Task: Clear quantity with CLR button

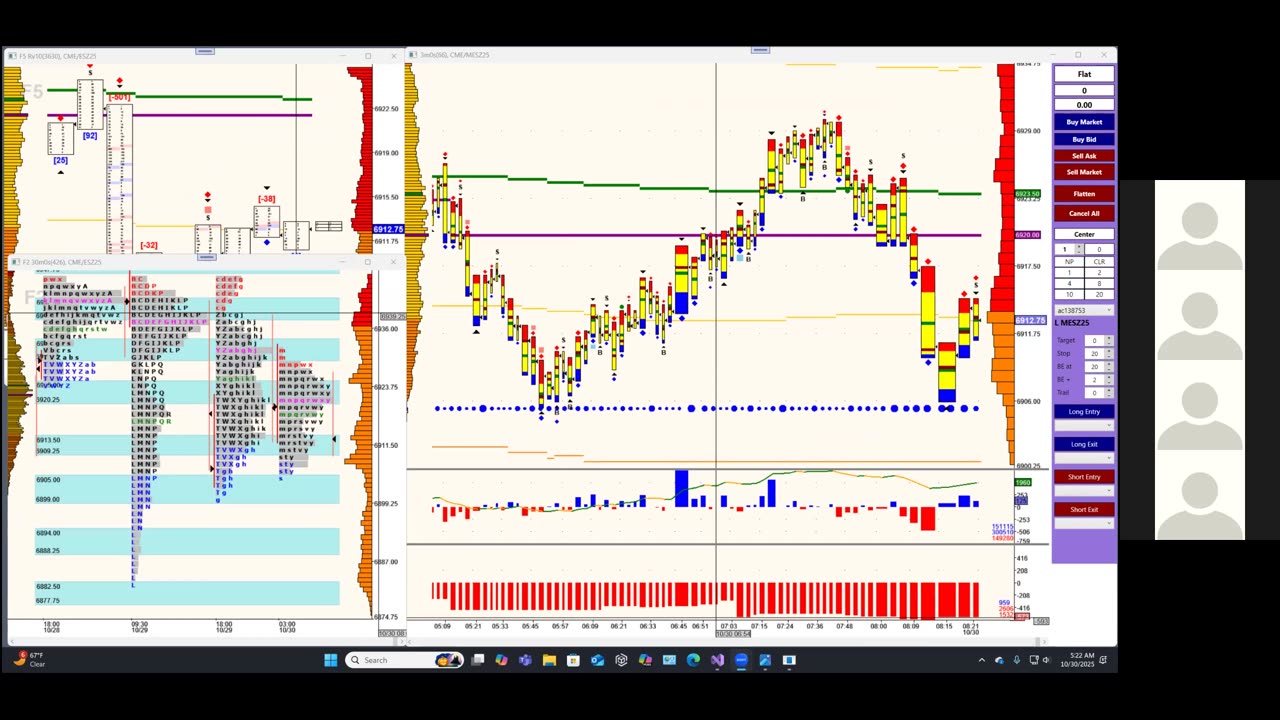Action: [1099, 261]
